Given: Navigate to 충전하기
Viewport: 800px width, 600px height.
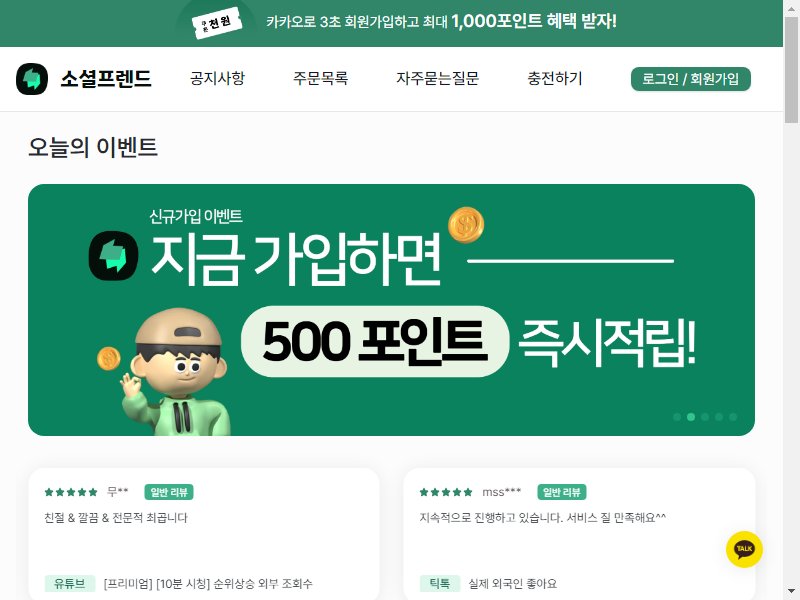Looking at the screenshot, I should tap(555, 79).
